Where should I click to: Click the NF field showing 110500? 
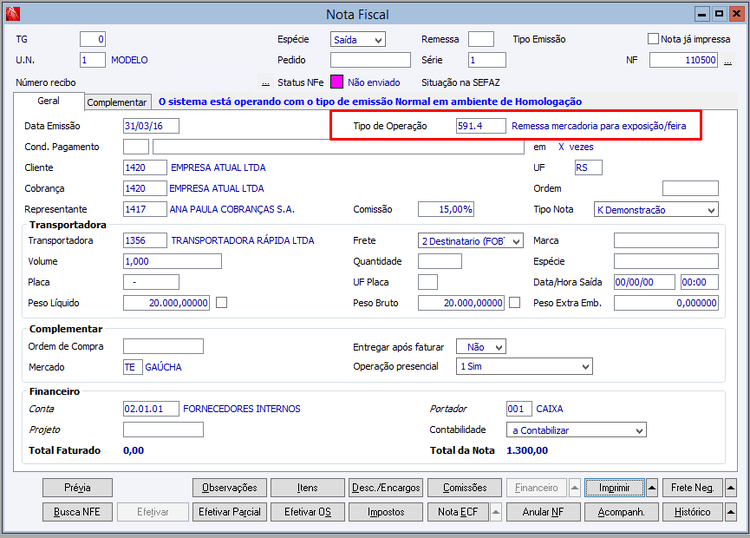pyautogui.click(x=683, y=60)
